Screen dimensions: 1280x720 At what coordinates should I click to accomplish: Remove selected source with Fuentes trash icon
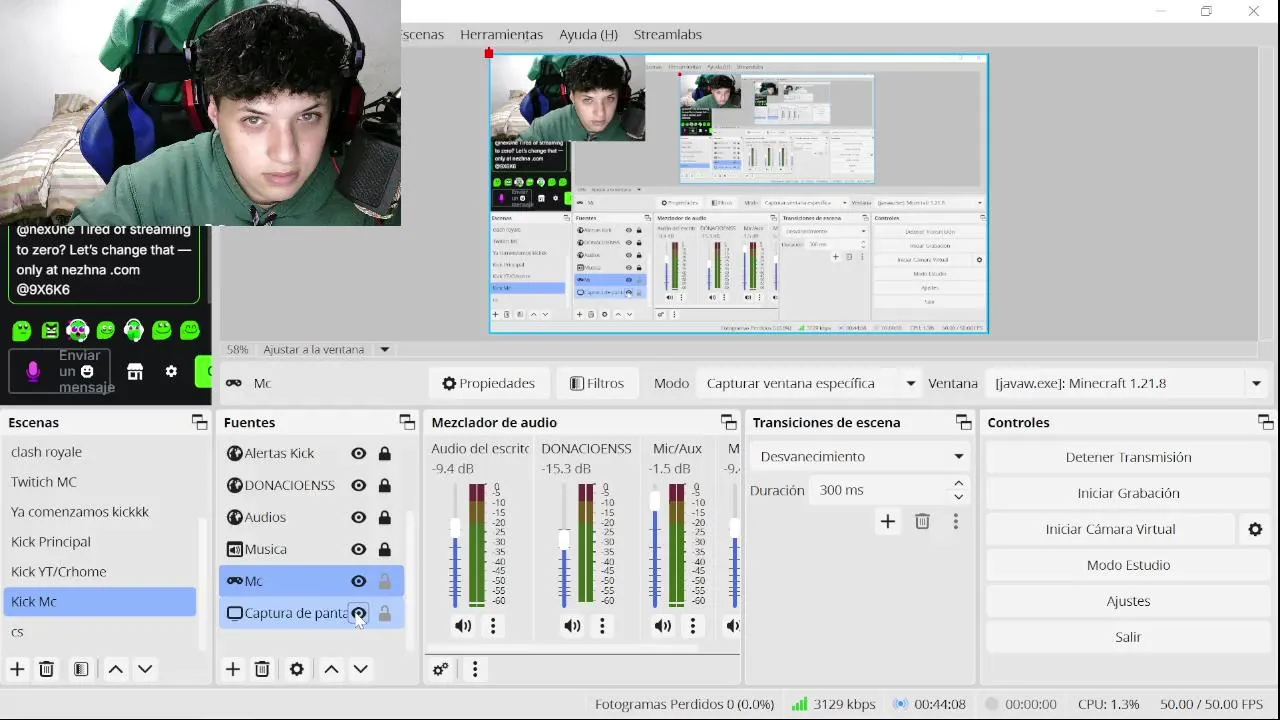(x=262, y=669)
